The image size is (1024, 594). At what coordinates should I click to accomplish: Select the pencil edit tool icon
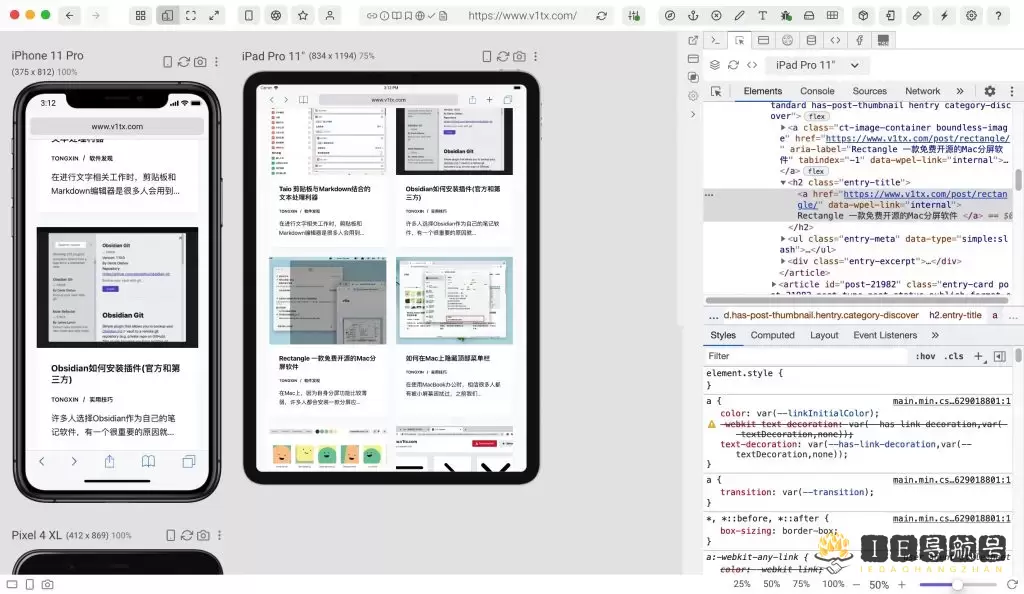click(x=739, y=16)
